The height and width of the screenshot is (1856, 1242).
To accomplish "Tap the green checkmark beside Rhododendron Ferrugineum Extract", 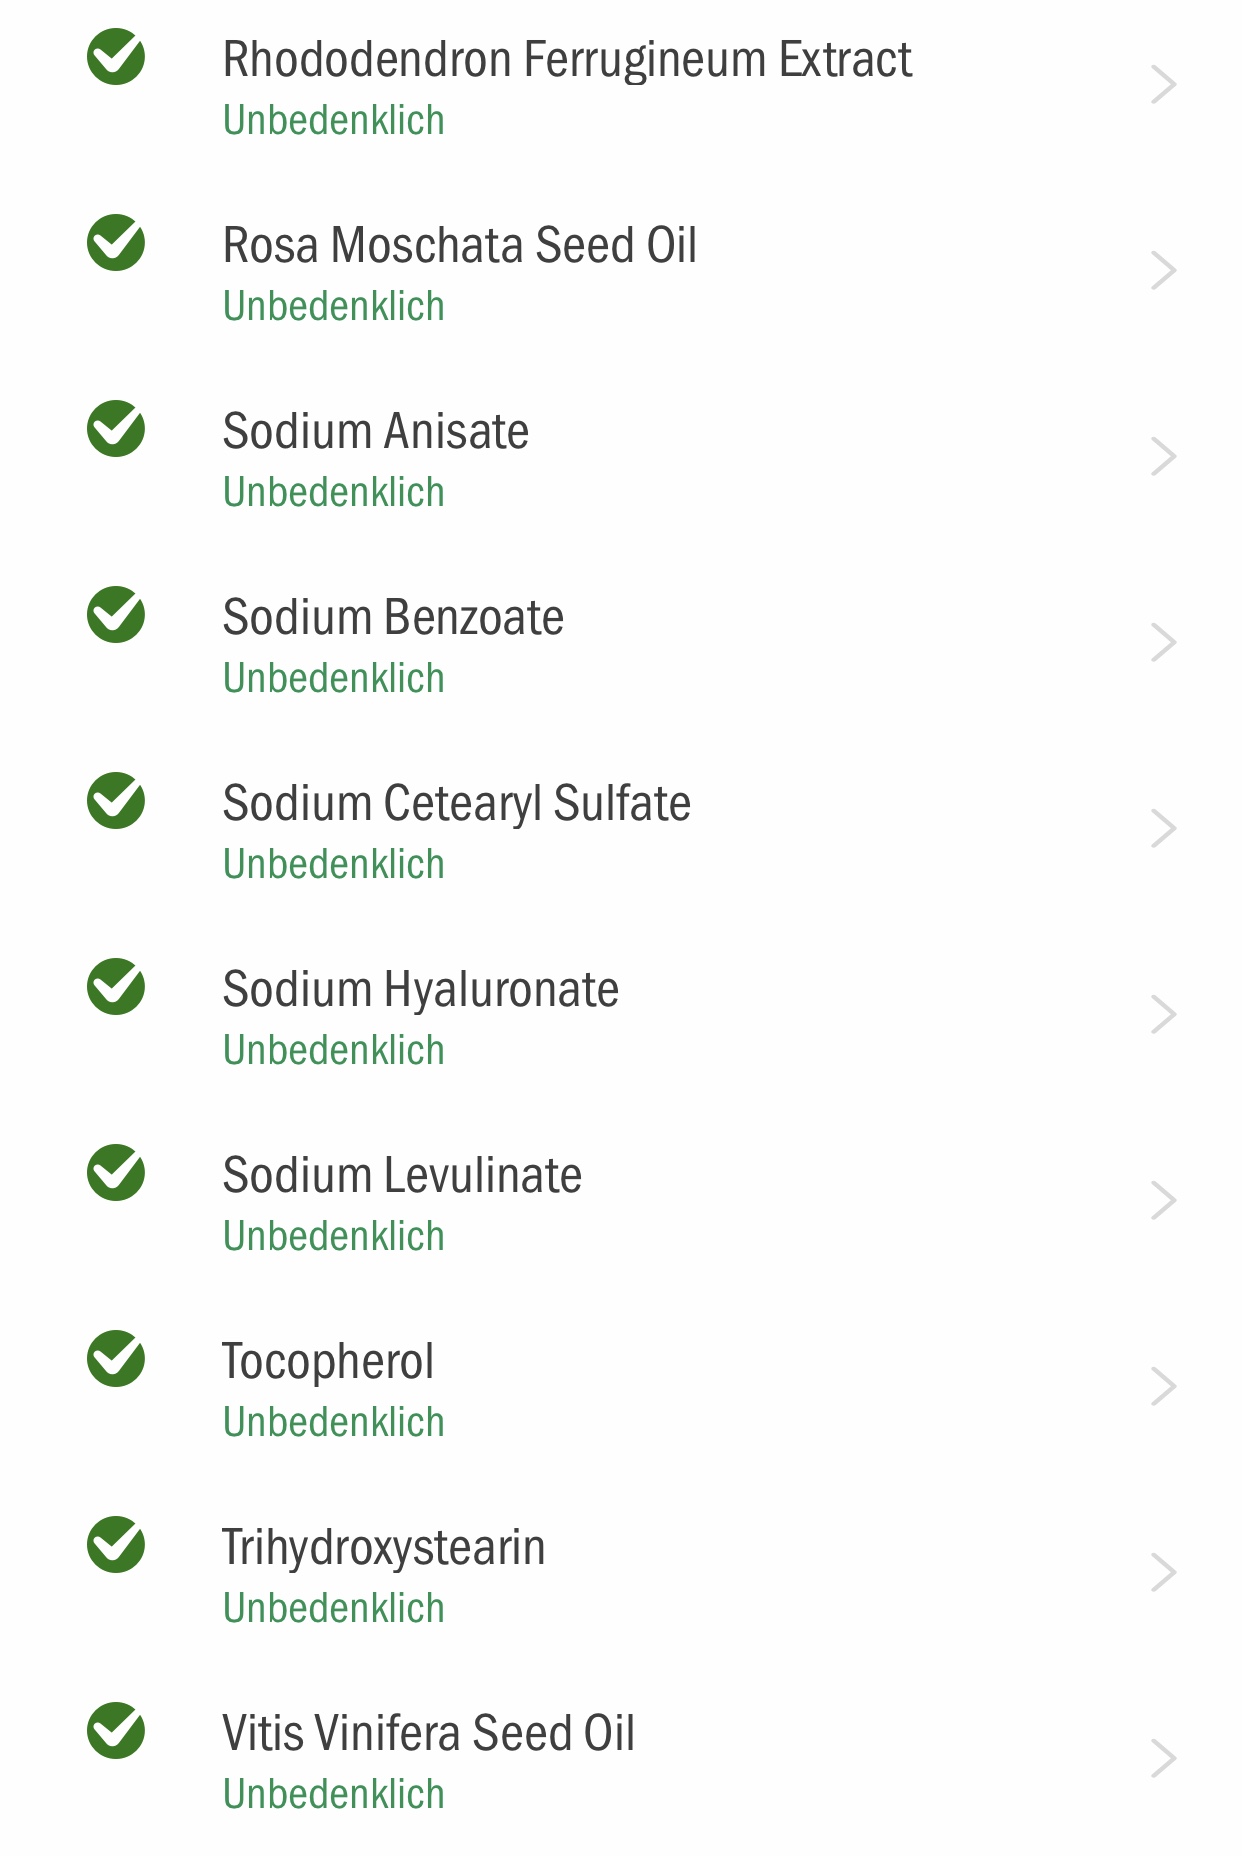I will pyautogui.click(x=116, y=57).
